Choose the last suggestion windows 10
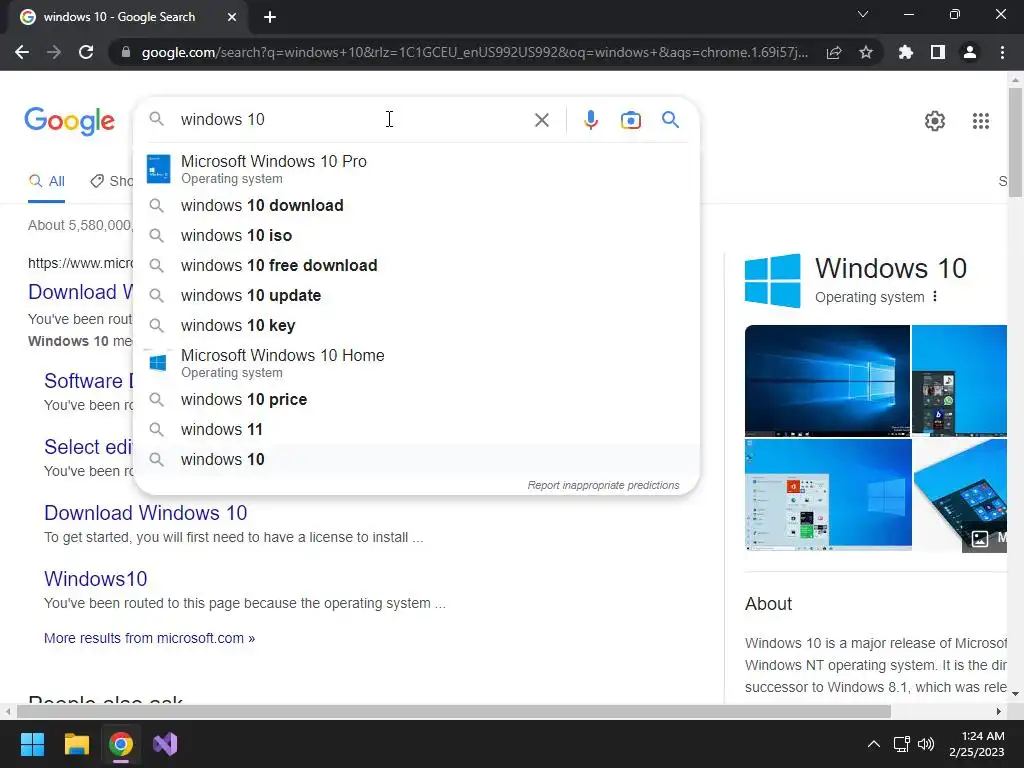Image resolution: width=1024 pixels, height=768 pixels. [x=417, y=459]
